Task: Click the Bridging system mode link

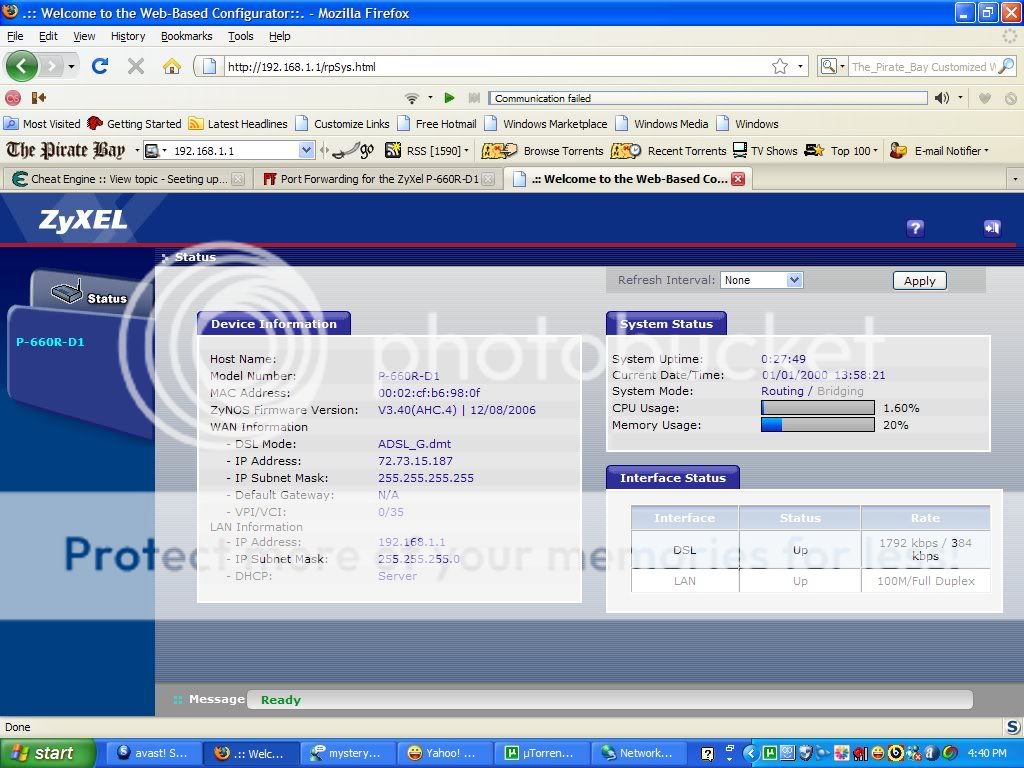Action: (x=840, y=391)
